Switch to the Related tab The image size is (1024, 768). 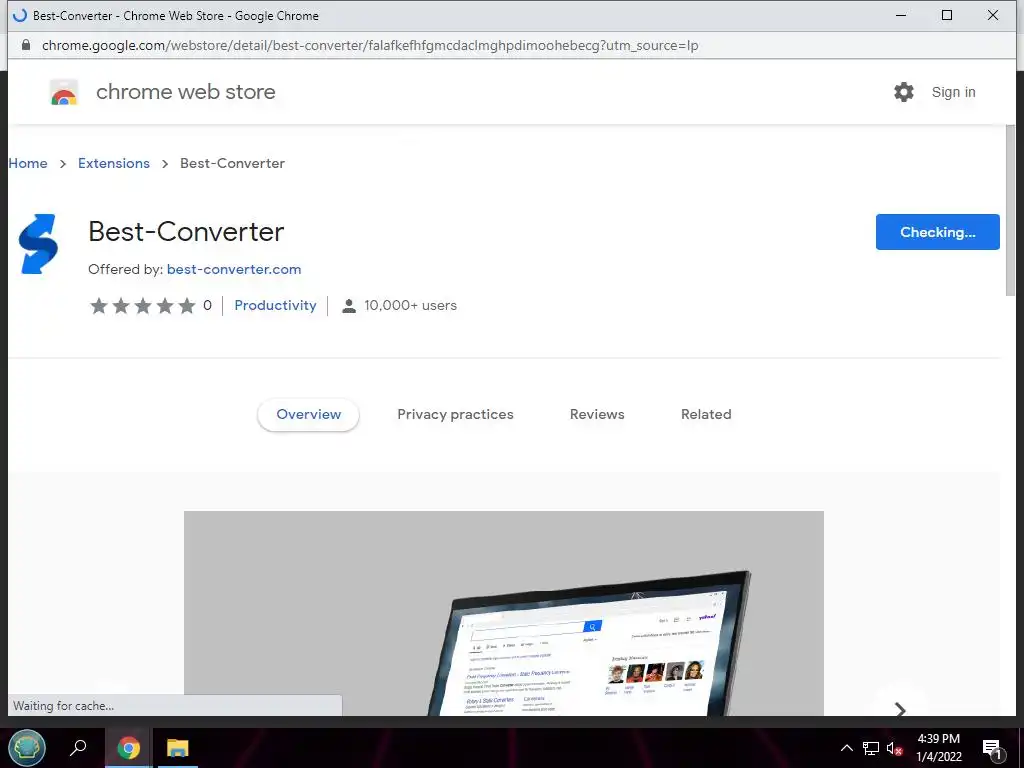click(706, 415)
